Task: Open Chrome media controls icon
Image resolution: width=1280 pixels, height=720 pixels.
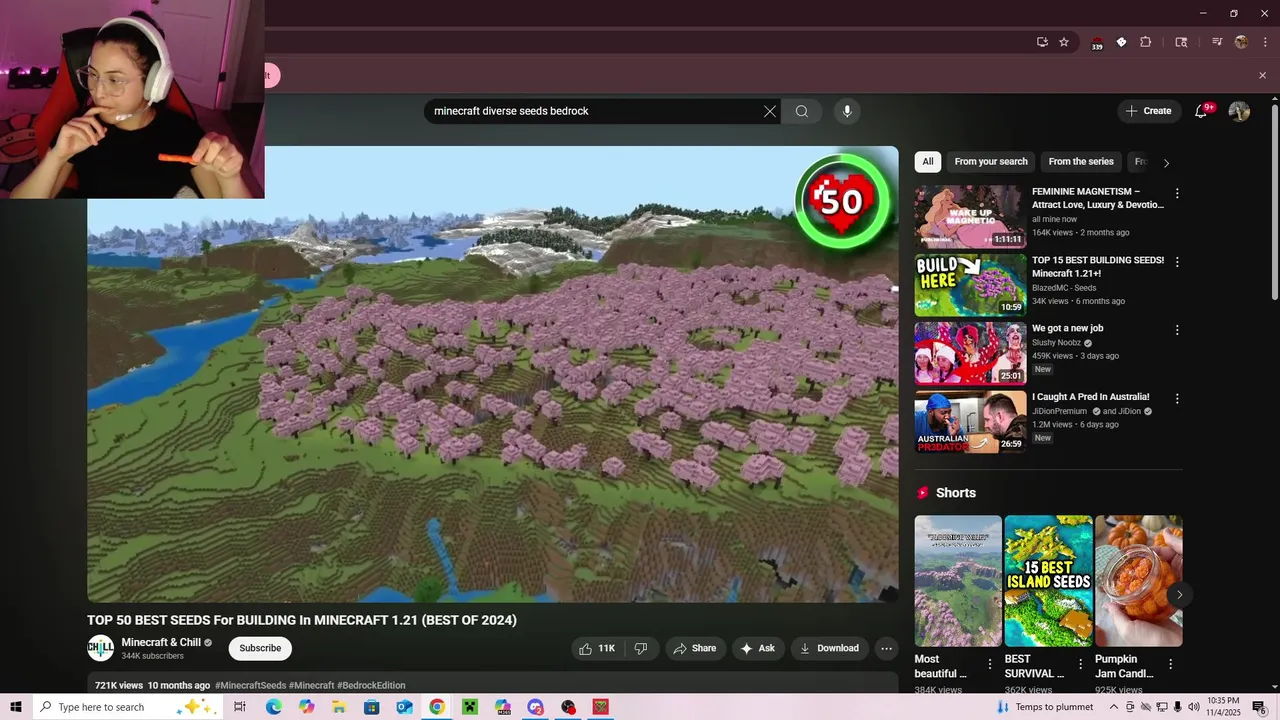Action: [1217, 42]
